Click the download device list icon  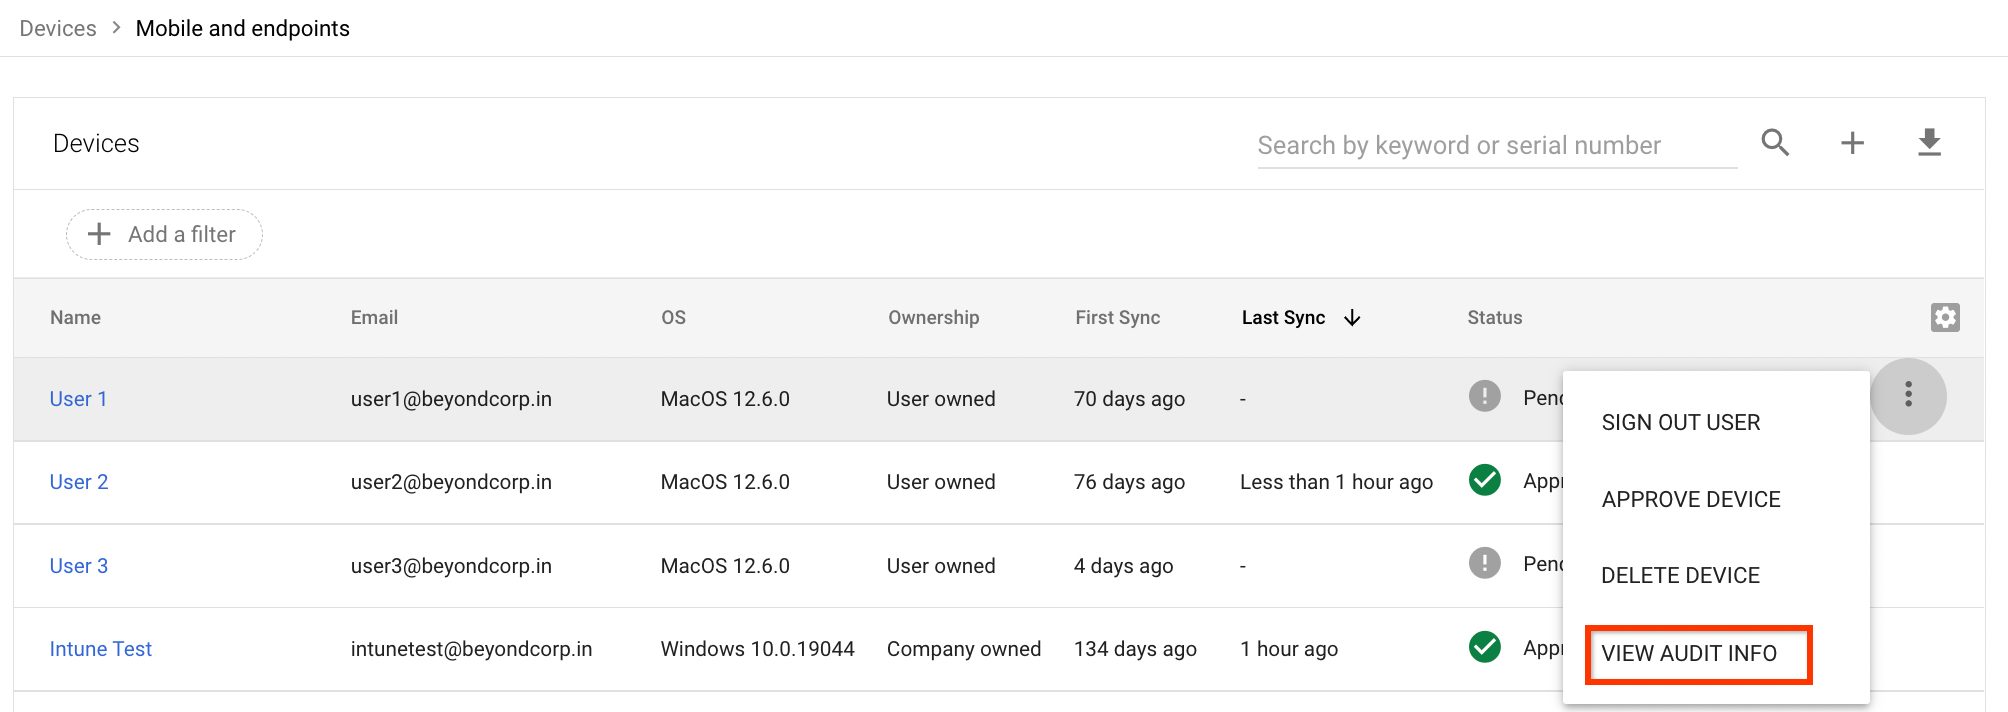point(1929,143)
